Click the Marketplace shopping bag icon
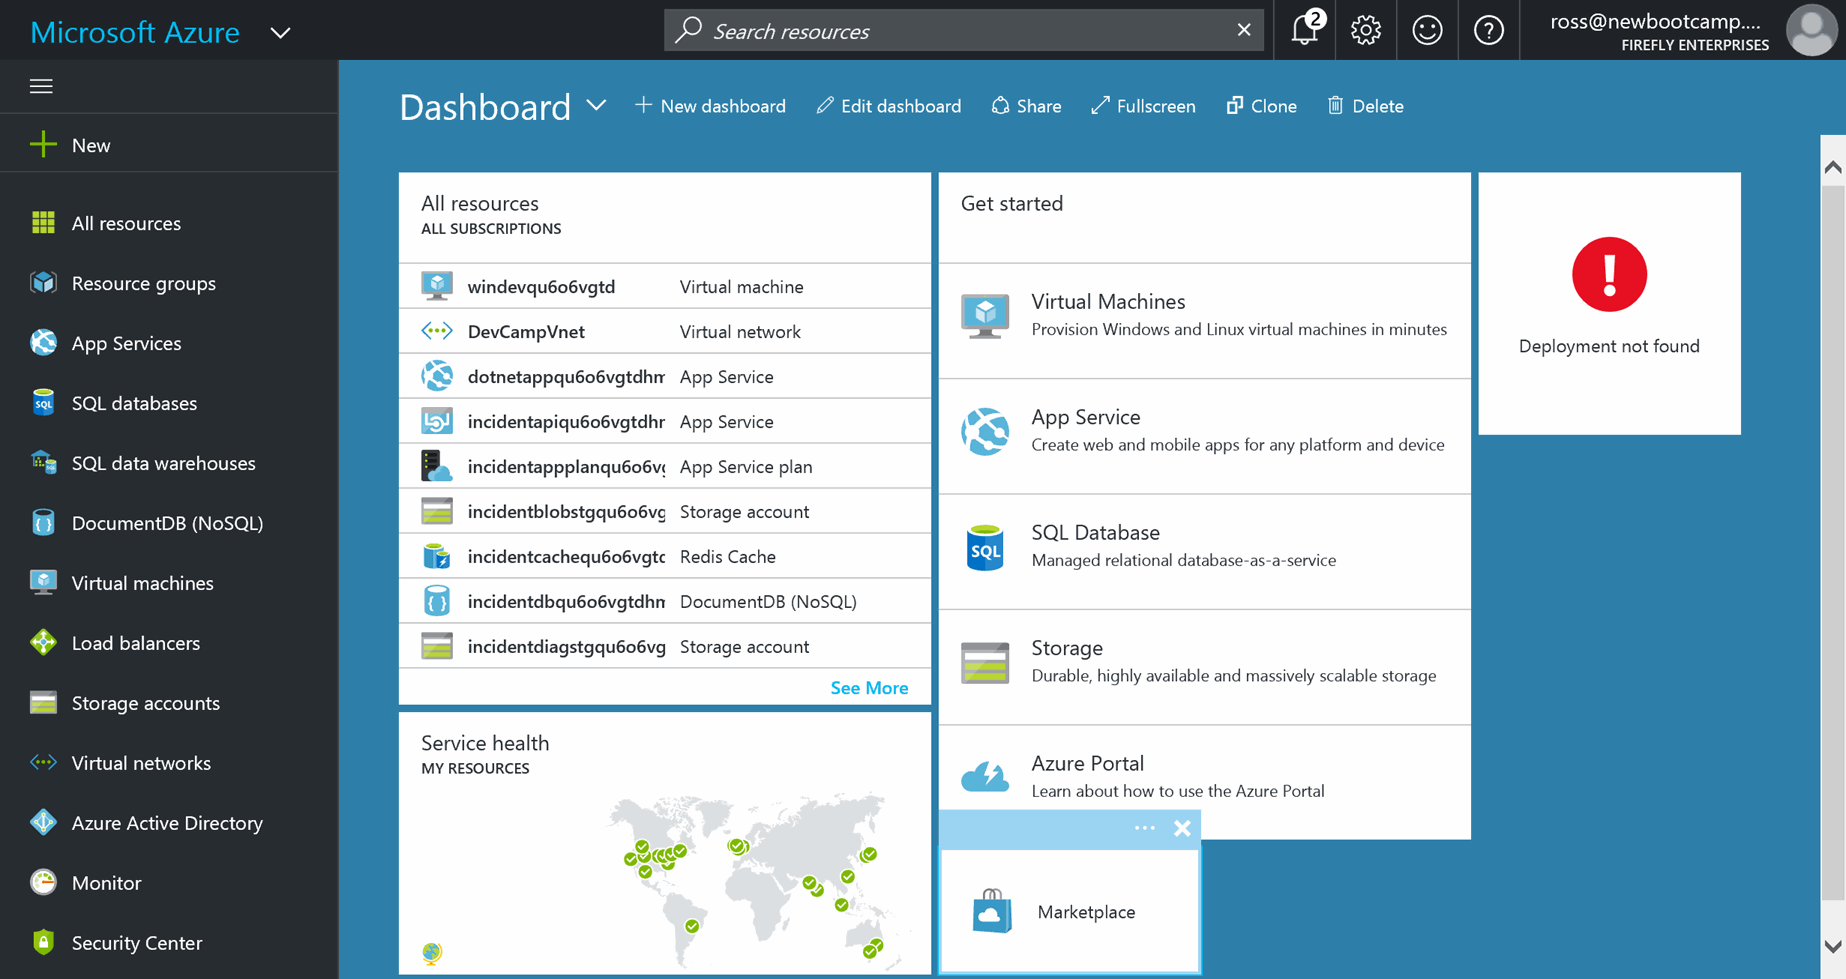1846x979 pixels. (x=992, y=911)
